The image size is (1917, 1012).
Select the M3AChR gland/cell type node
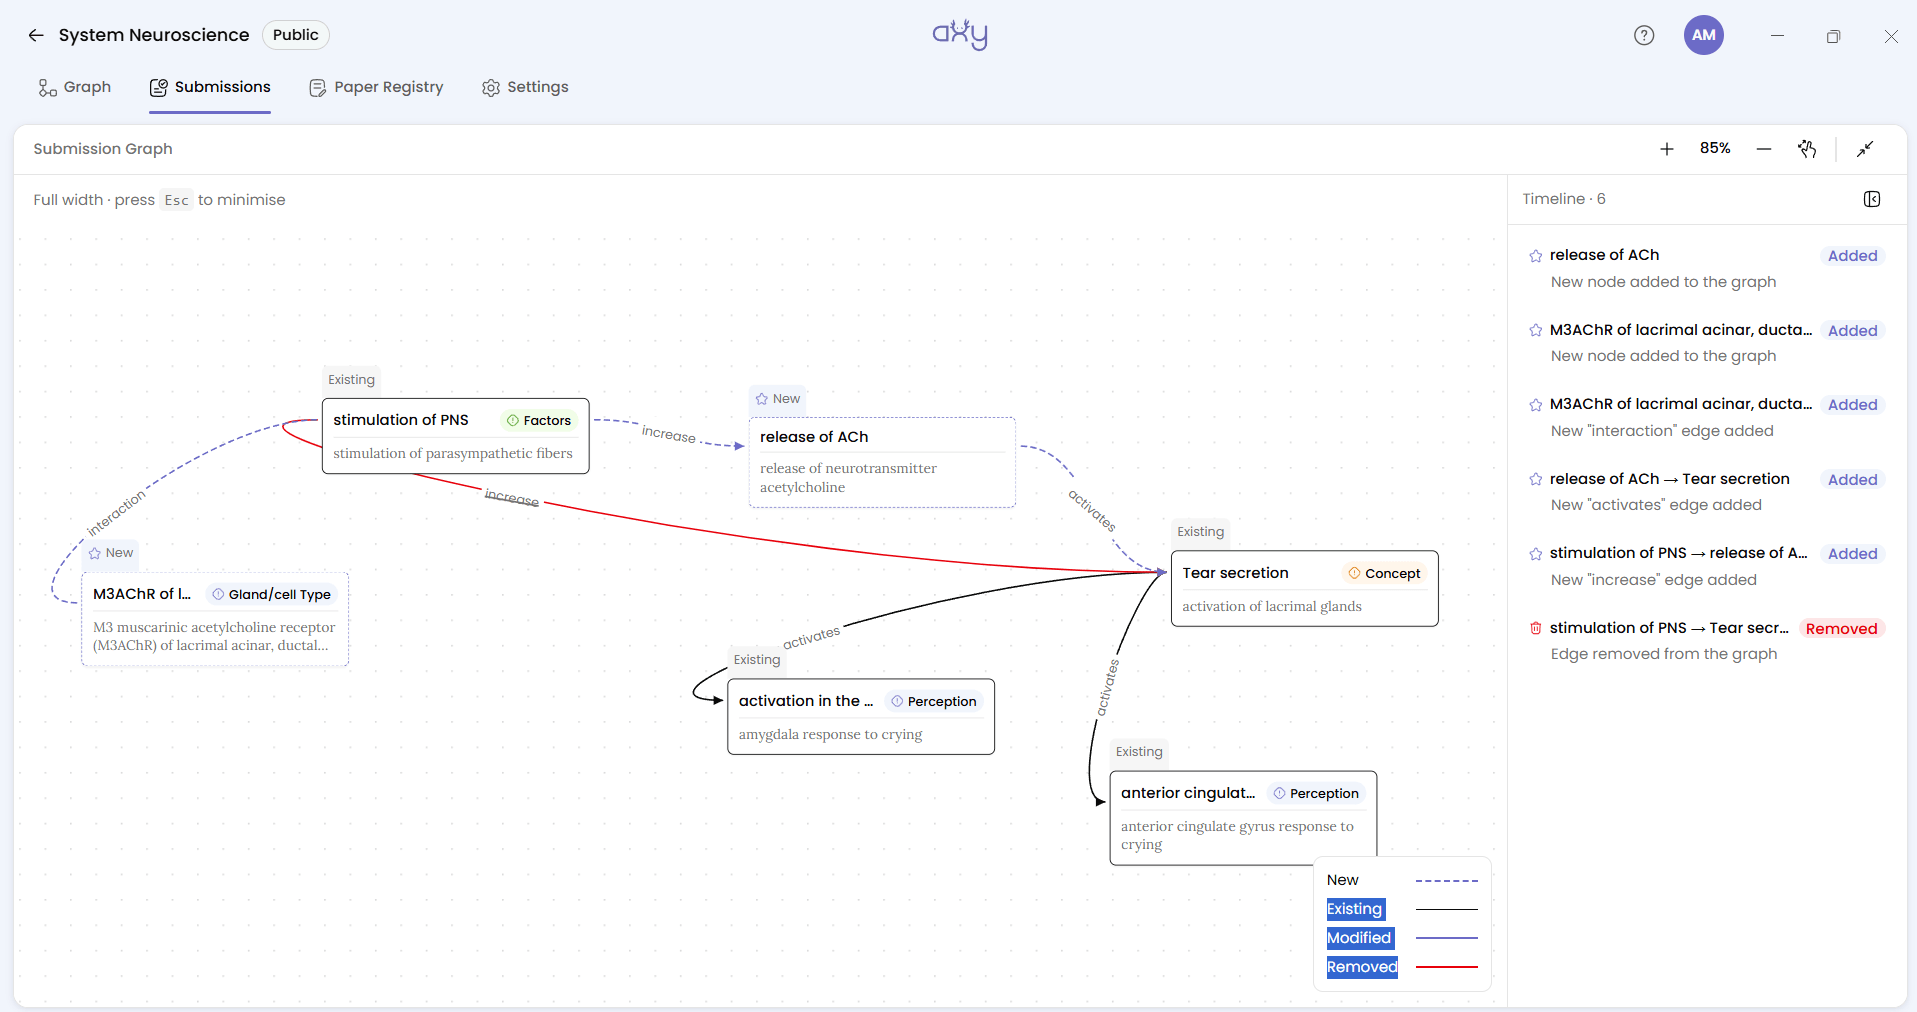(x=215, y=619)
